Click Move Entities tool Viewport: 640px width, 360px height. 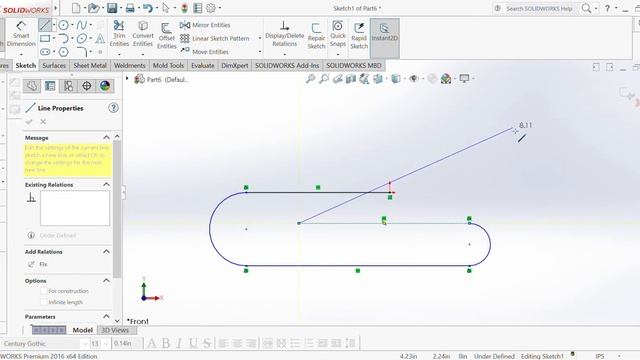[x=204, y=52]
